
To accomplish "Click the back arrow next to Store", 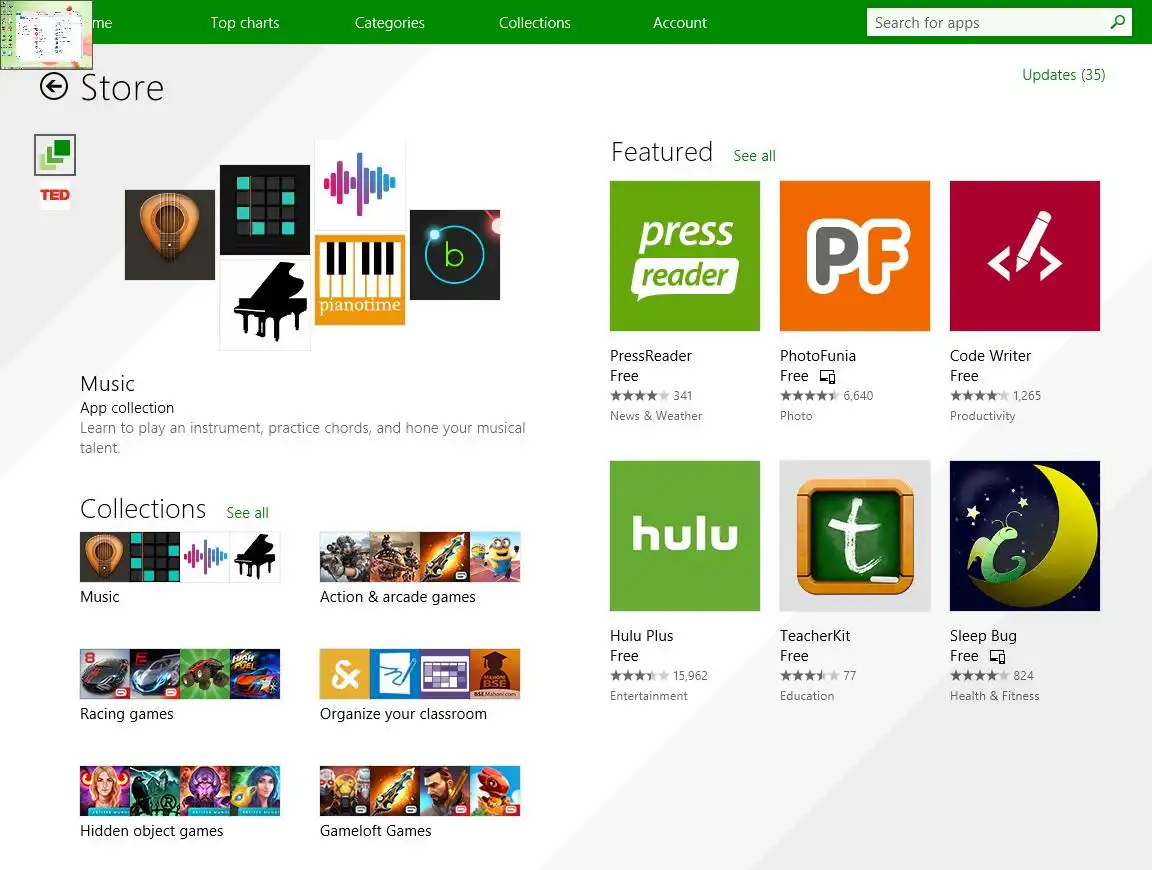I will (54, 87).
